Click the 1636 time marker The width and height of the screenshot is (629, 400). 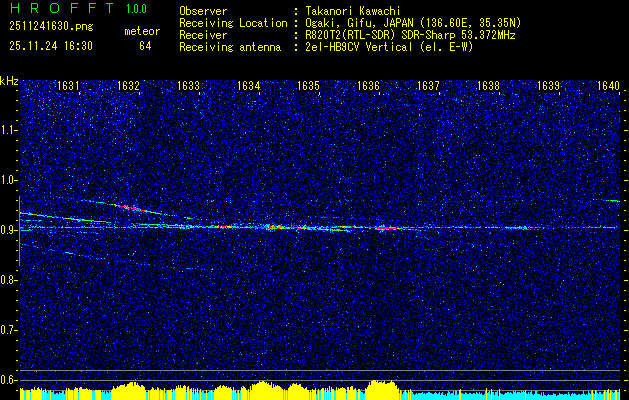coord(368,85)
